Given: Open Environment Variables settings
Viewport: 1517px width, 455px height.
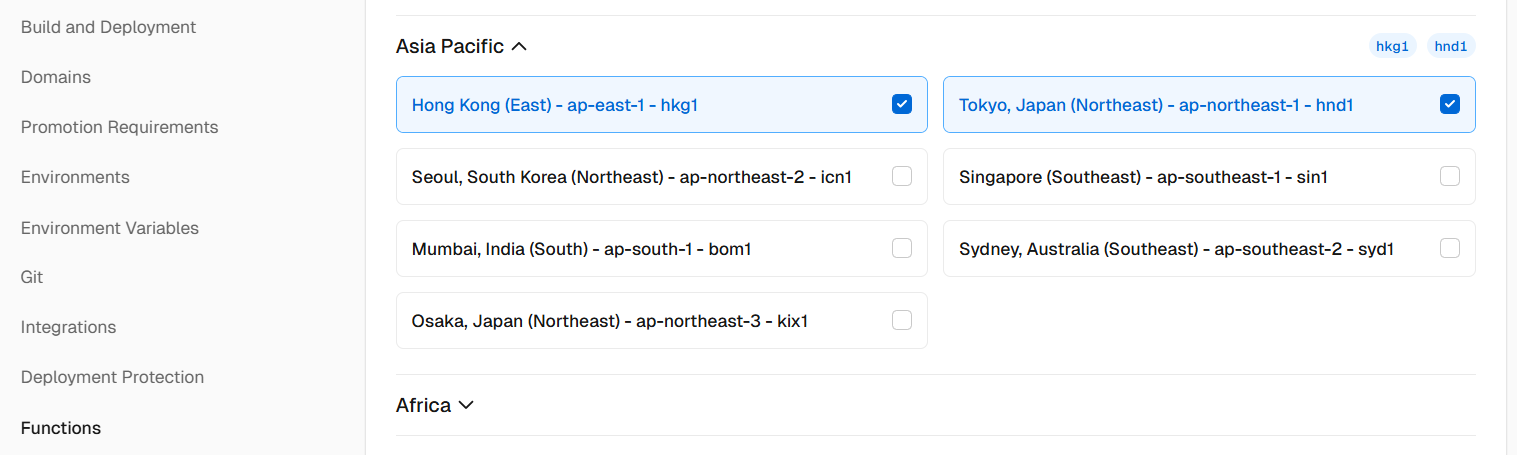Looking at the screenshot, I should (110, 228).
